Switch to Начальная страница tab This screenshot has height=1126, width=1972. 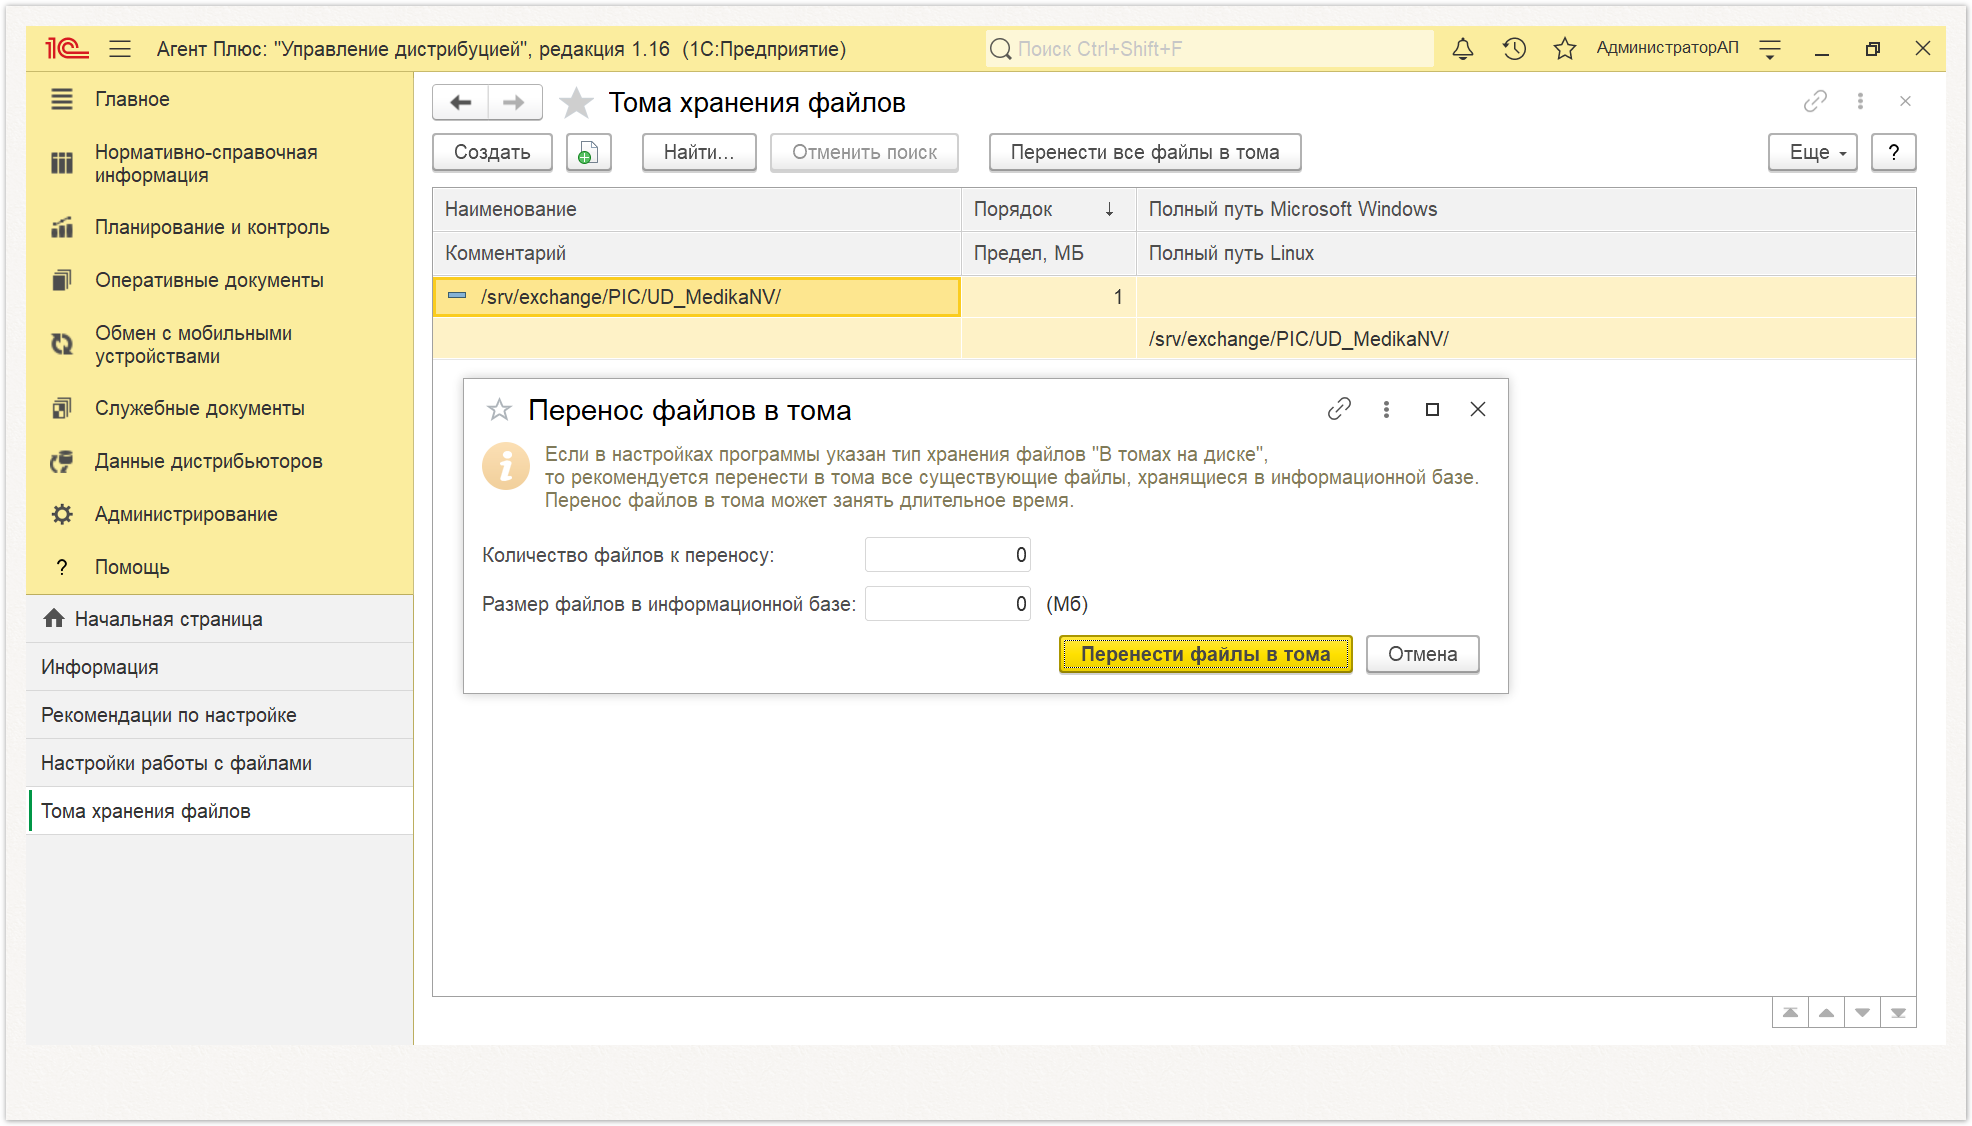point(220,619)
